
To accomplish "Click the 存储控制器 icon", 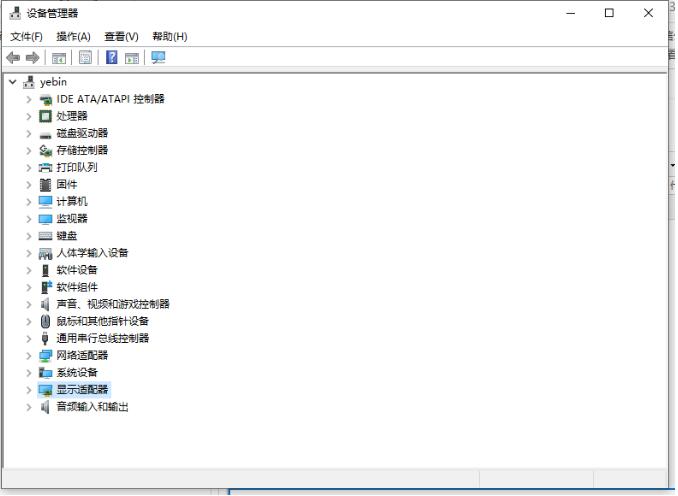I will pos(45,150).
